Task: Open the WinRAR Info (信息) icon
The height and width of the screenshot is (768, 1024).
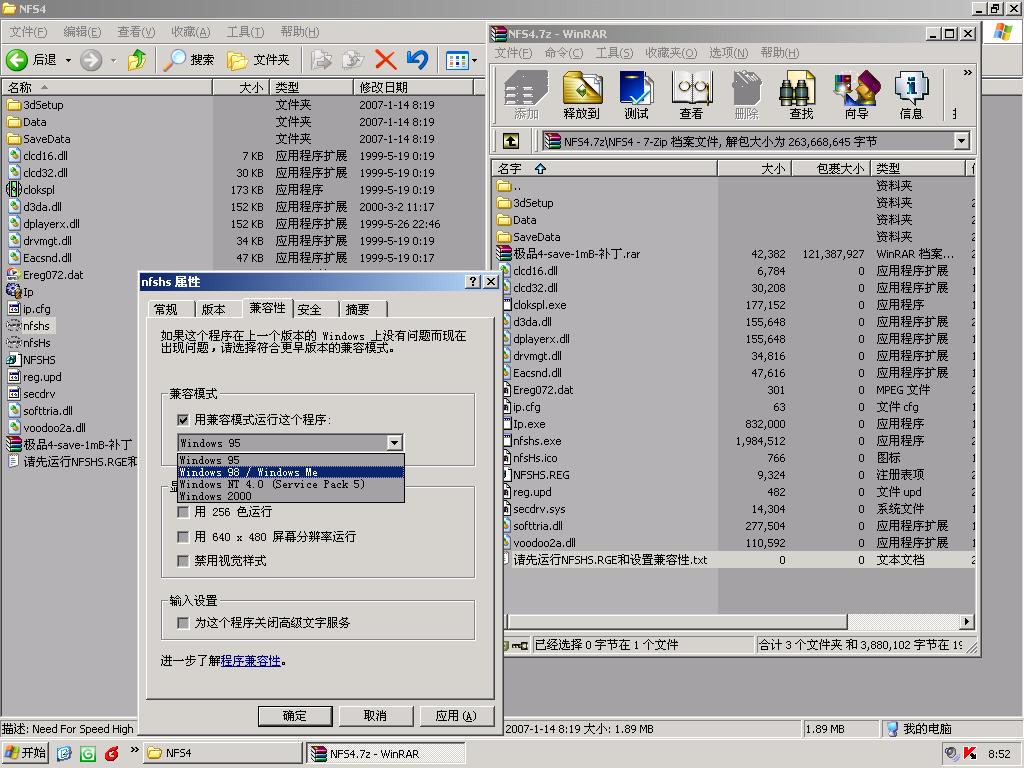Action: pyautogui.click(x=911, y=95)
